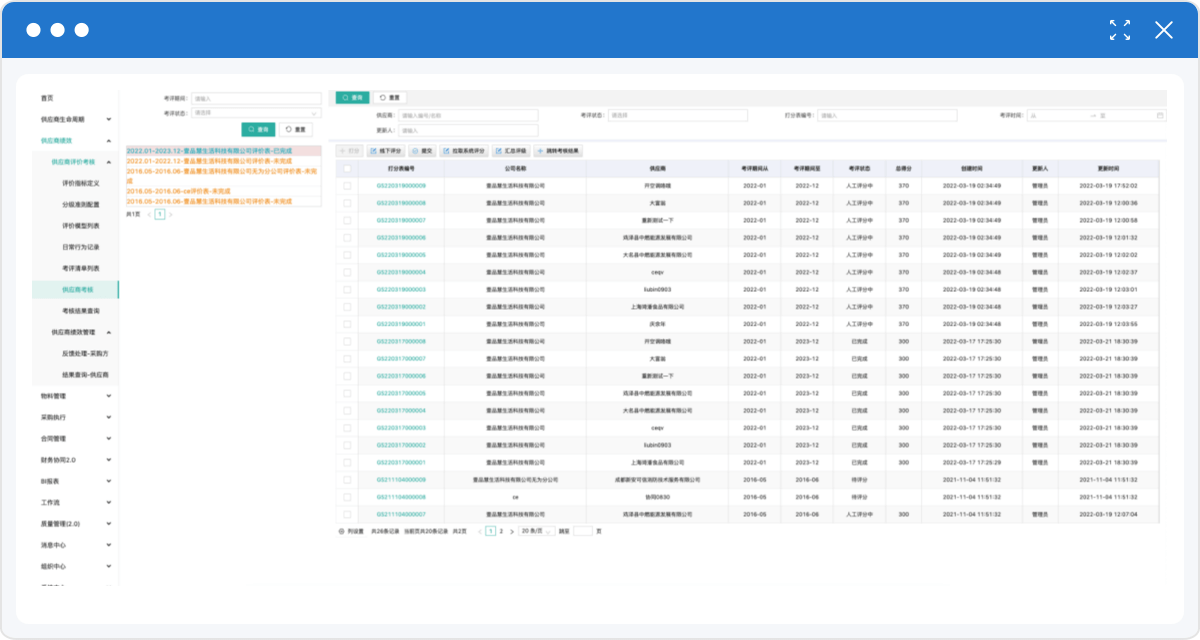Check the row GS220319000005 checkbox

click(347, 255)
